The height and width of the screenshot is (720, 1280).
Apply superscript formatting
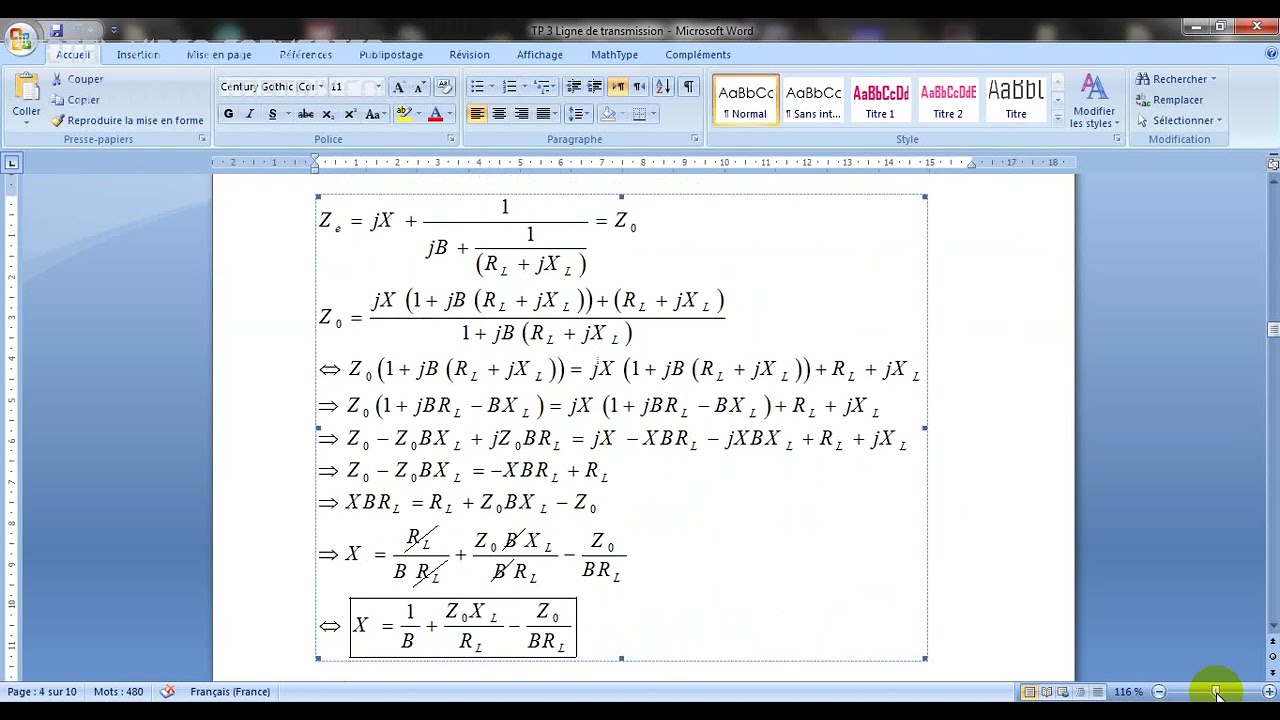point(350,114)
